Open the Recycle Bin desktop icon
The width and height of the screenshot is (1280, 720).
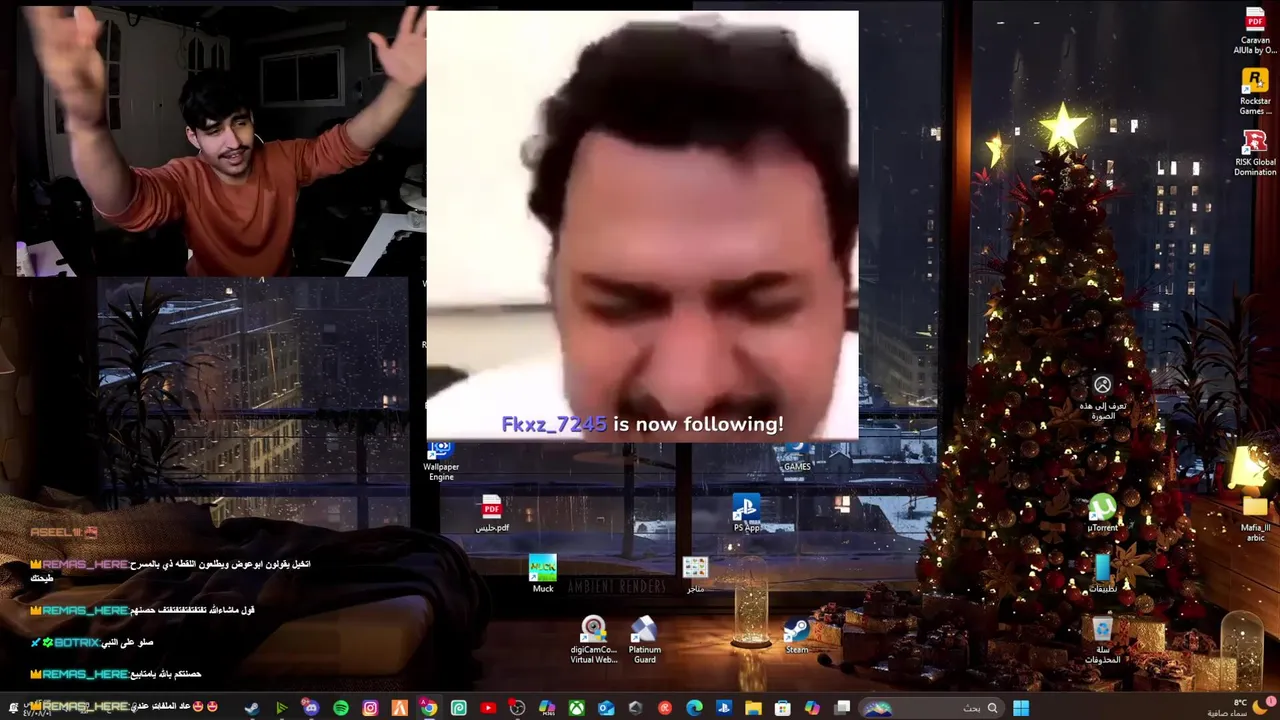(x=1102, y=640)
